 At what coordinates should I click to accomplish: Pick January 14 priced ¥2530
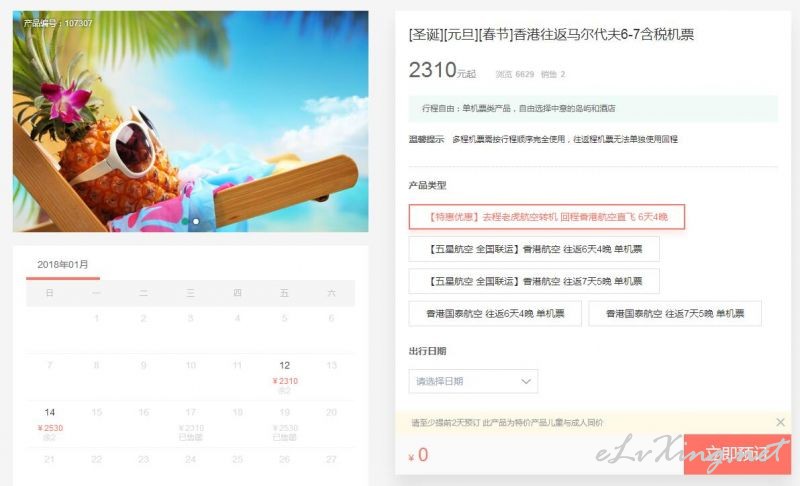[49, 424]
